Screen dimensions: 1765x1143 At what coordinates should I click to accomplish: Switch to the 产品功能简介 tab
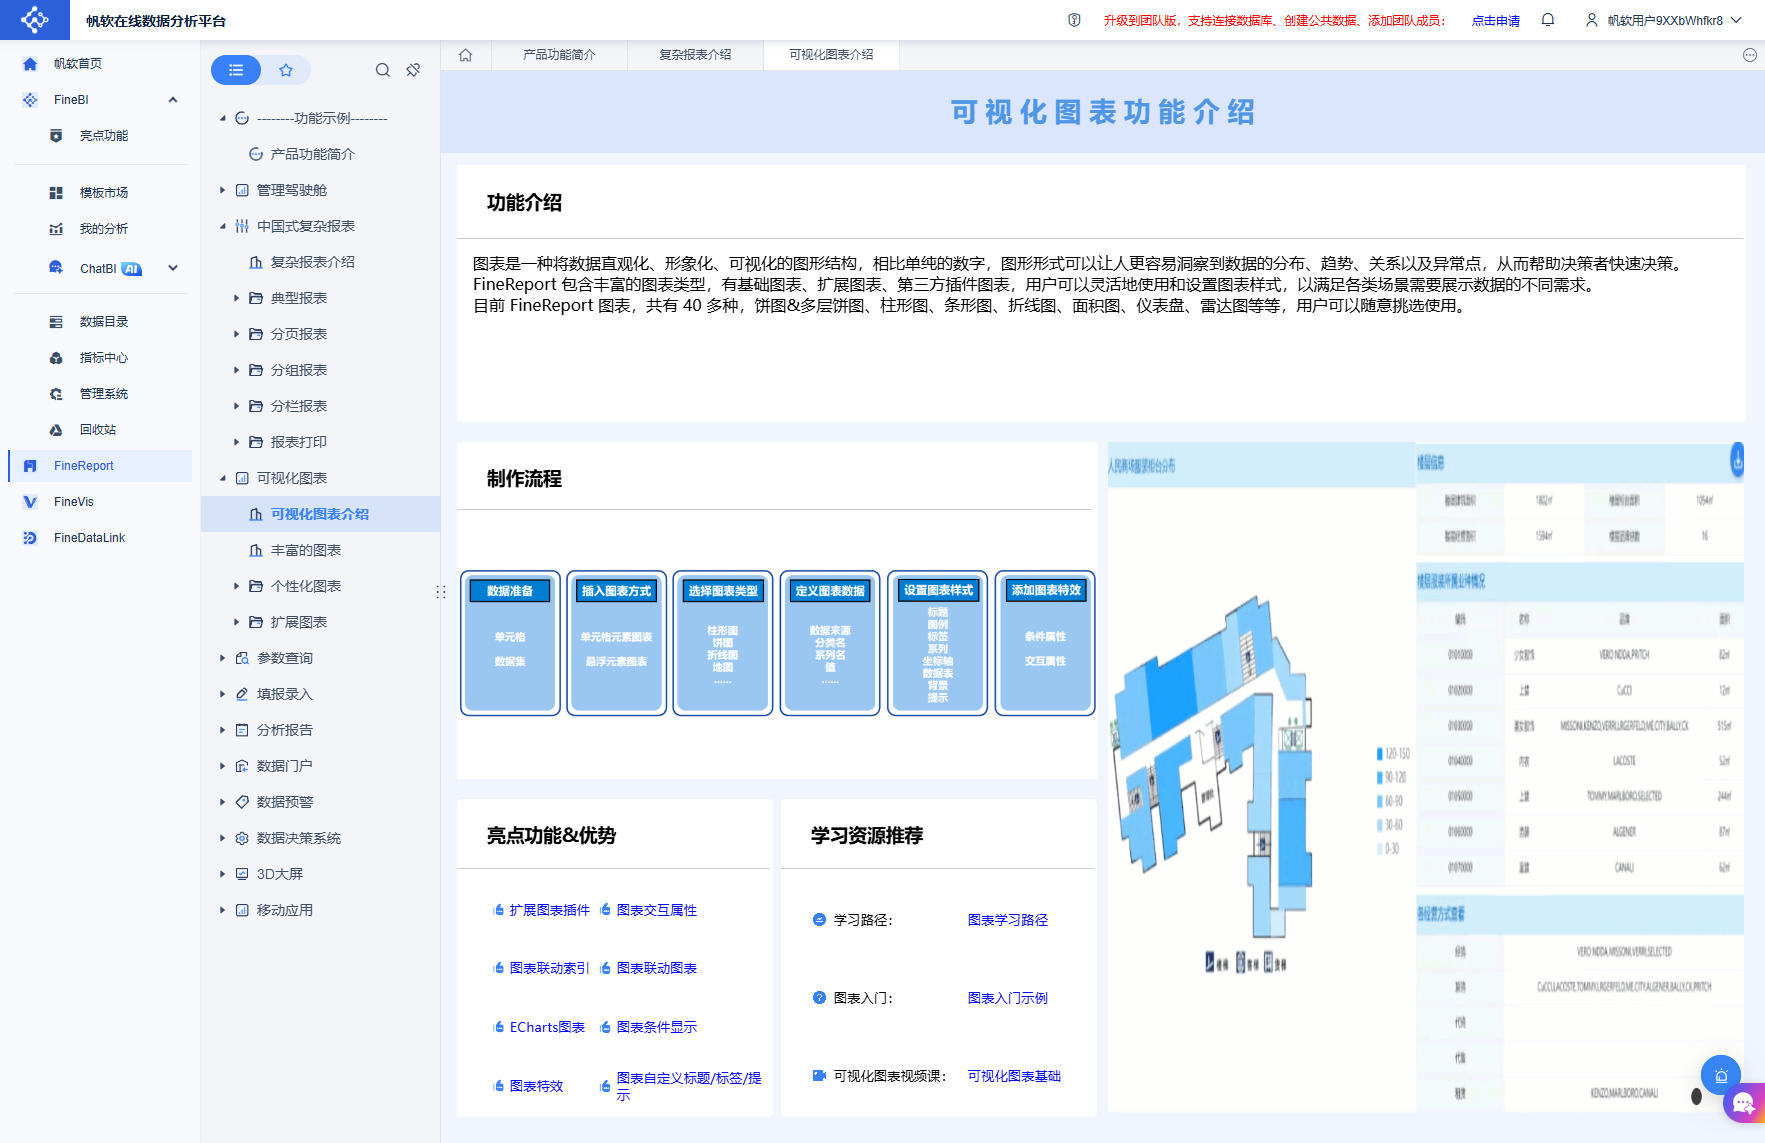(559, 55)
